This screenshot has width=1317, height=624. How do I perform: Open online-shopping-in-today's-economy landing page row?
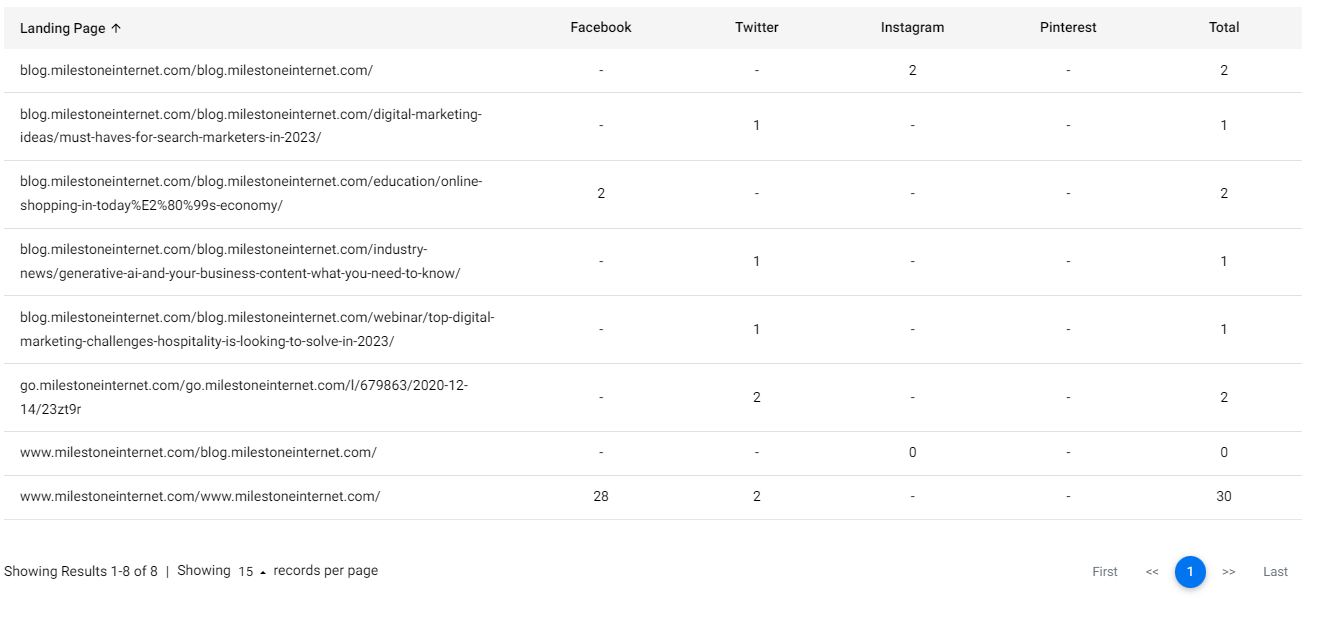(x=653, y=194)
